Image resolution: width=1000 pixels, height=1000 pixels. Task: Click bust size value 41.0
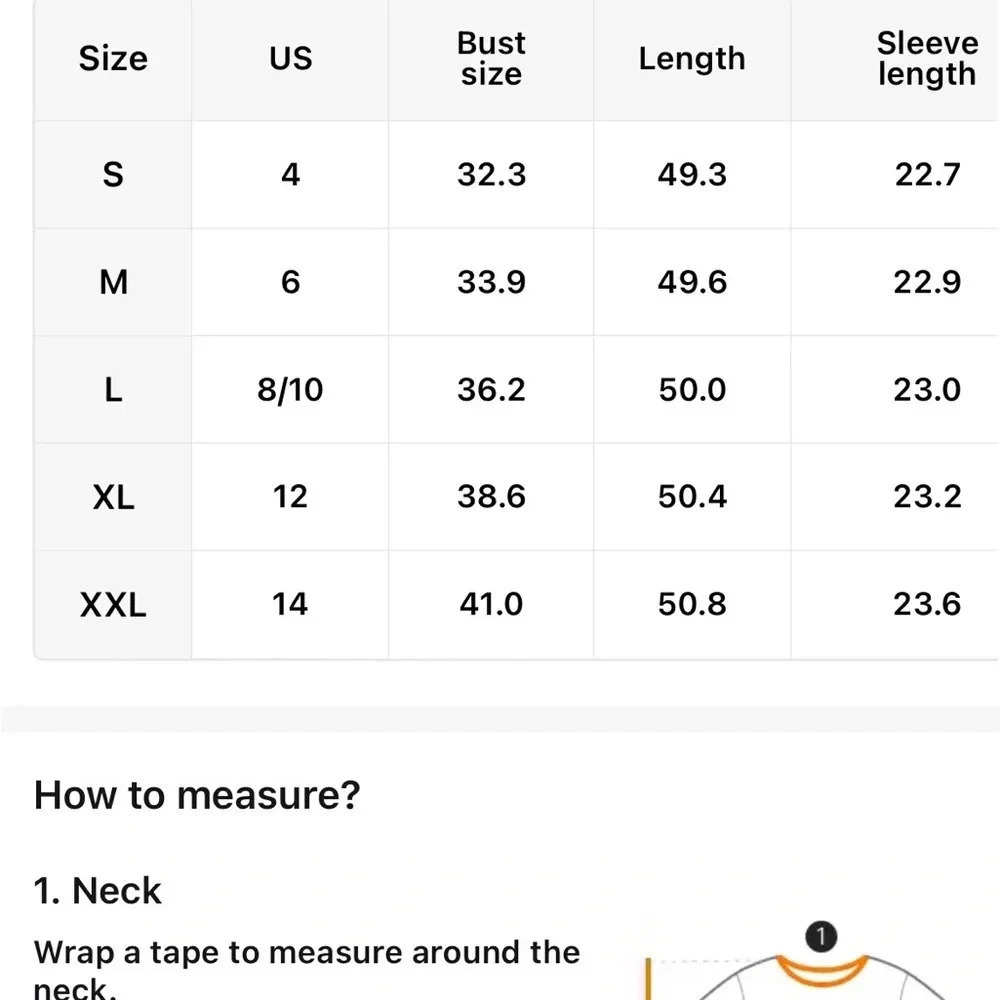(x=491, y=604)
